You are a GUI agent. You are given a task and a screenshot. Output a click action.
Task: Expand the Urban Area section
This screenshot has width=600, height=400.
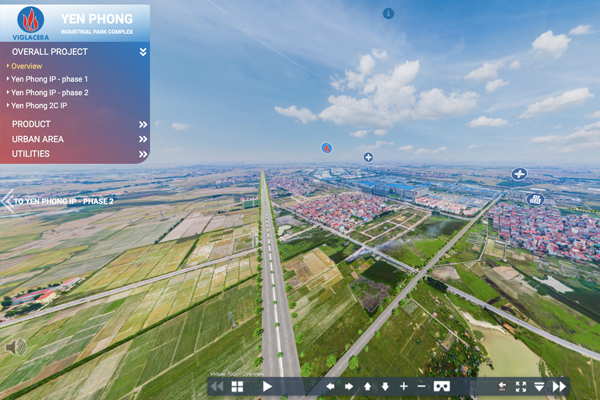pos(143,139)
